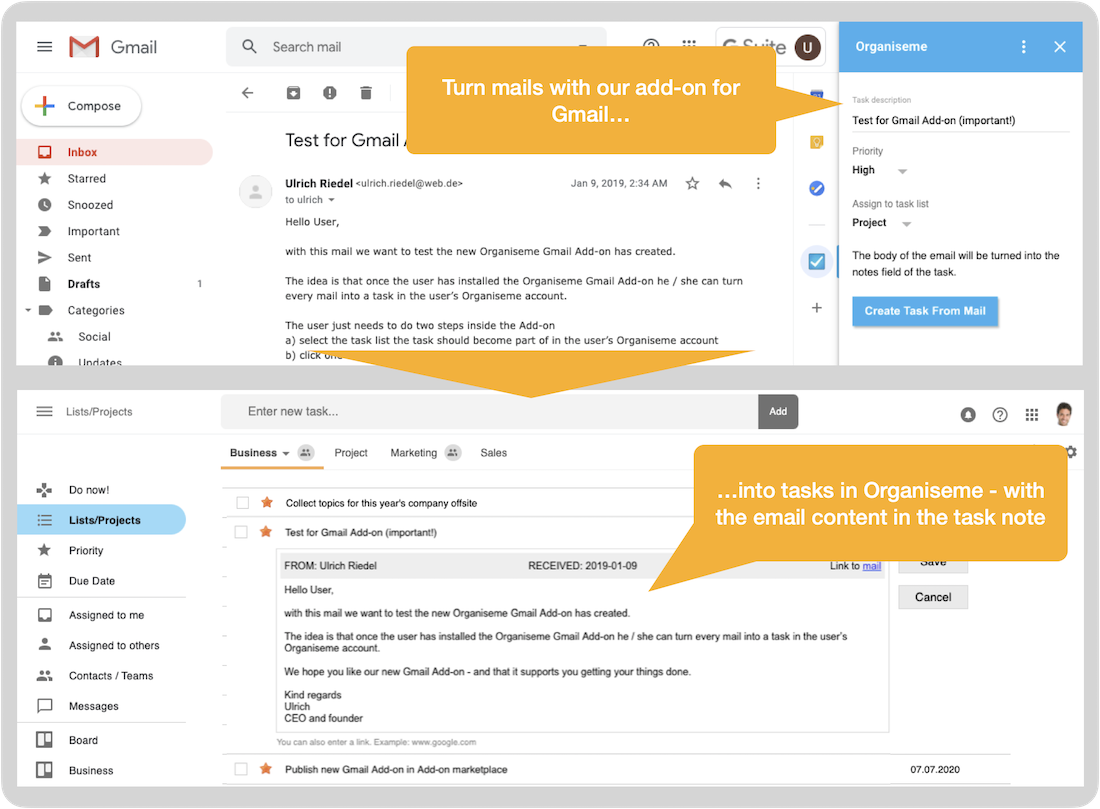Screen dimensions: 1100x809
Task: Click the notification bell in Organiseme
Action: (967, 413)
